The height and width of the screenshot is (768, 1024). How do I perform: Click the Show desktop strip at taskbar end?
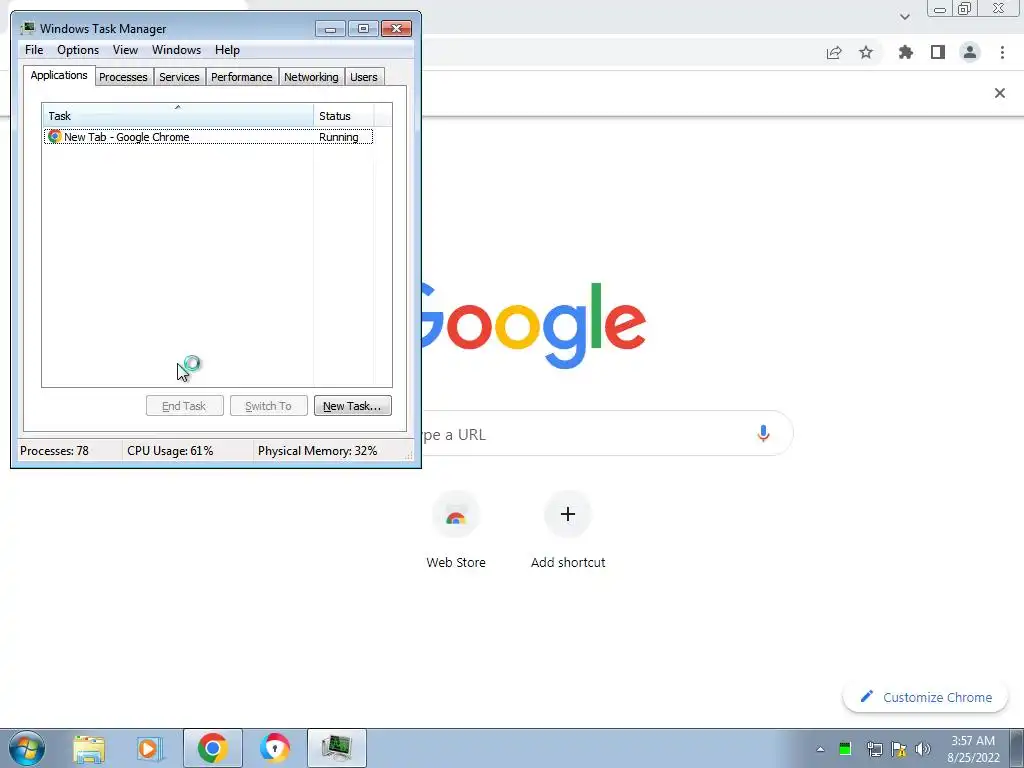[1017, 748]
